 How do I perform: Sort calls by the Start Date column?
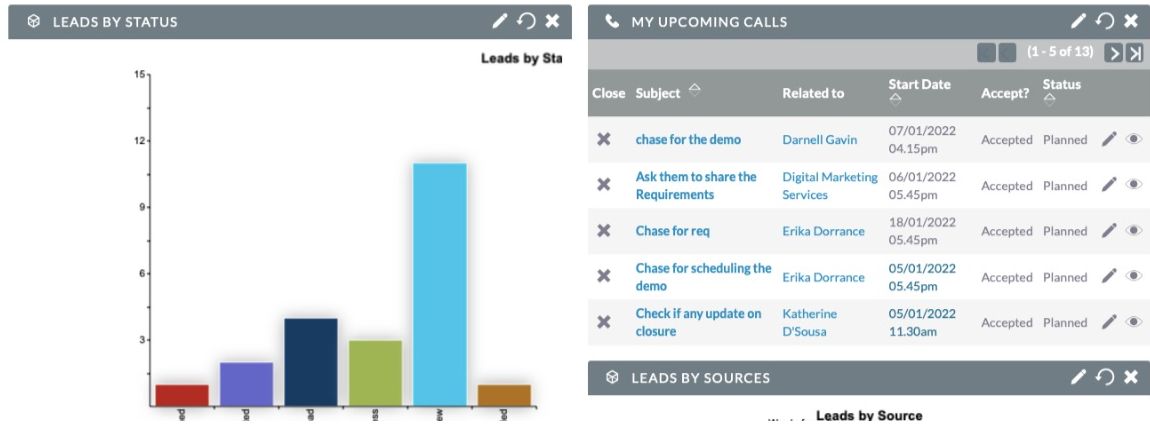click(895, 100)
